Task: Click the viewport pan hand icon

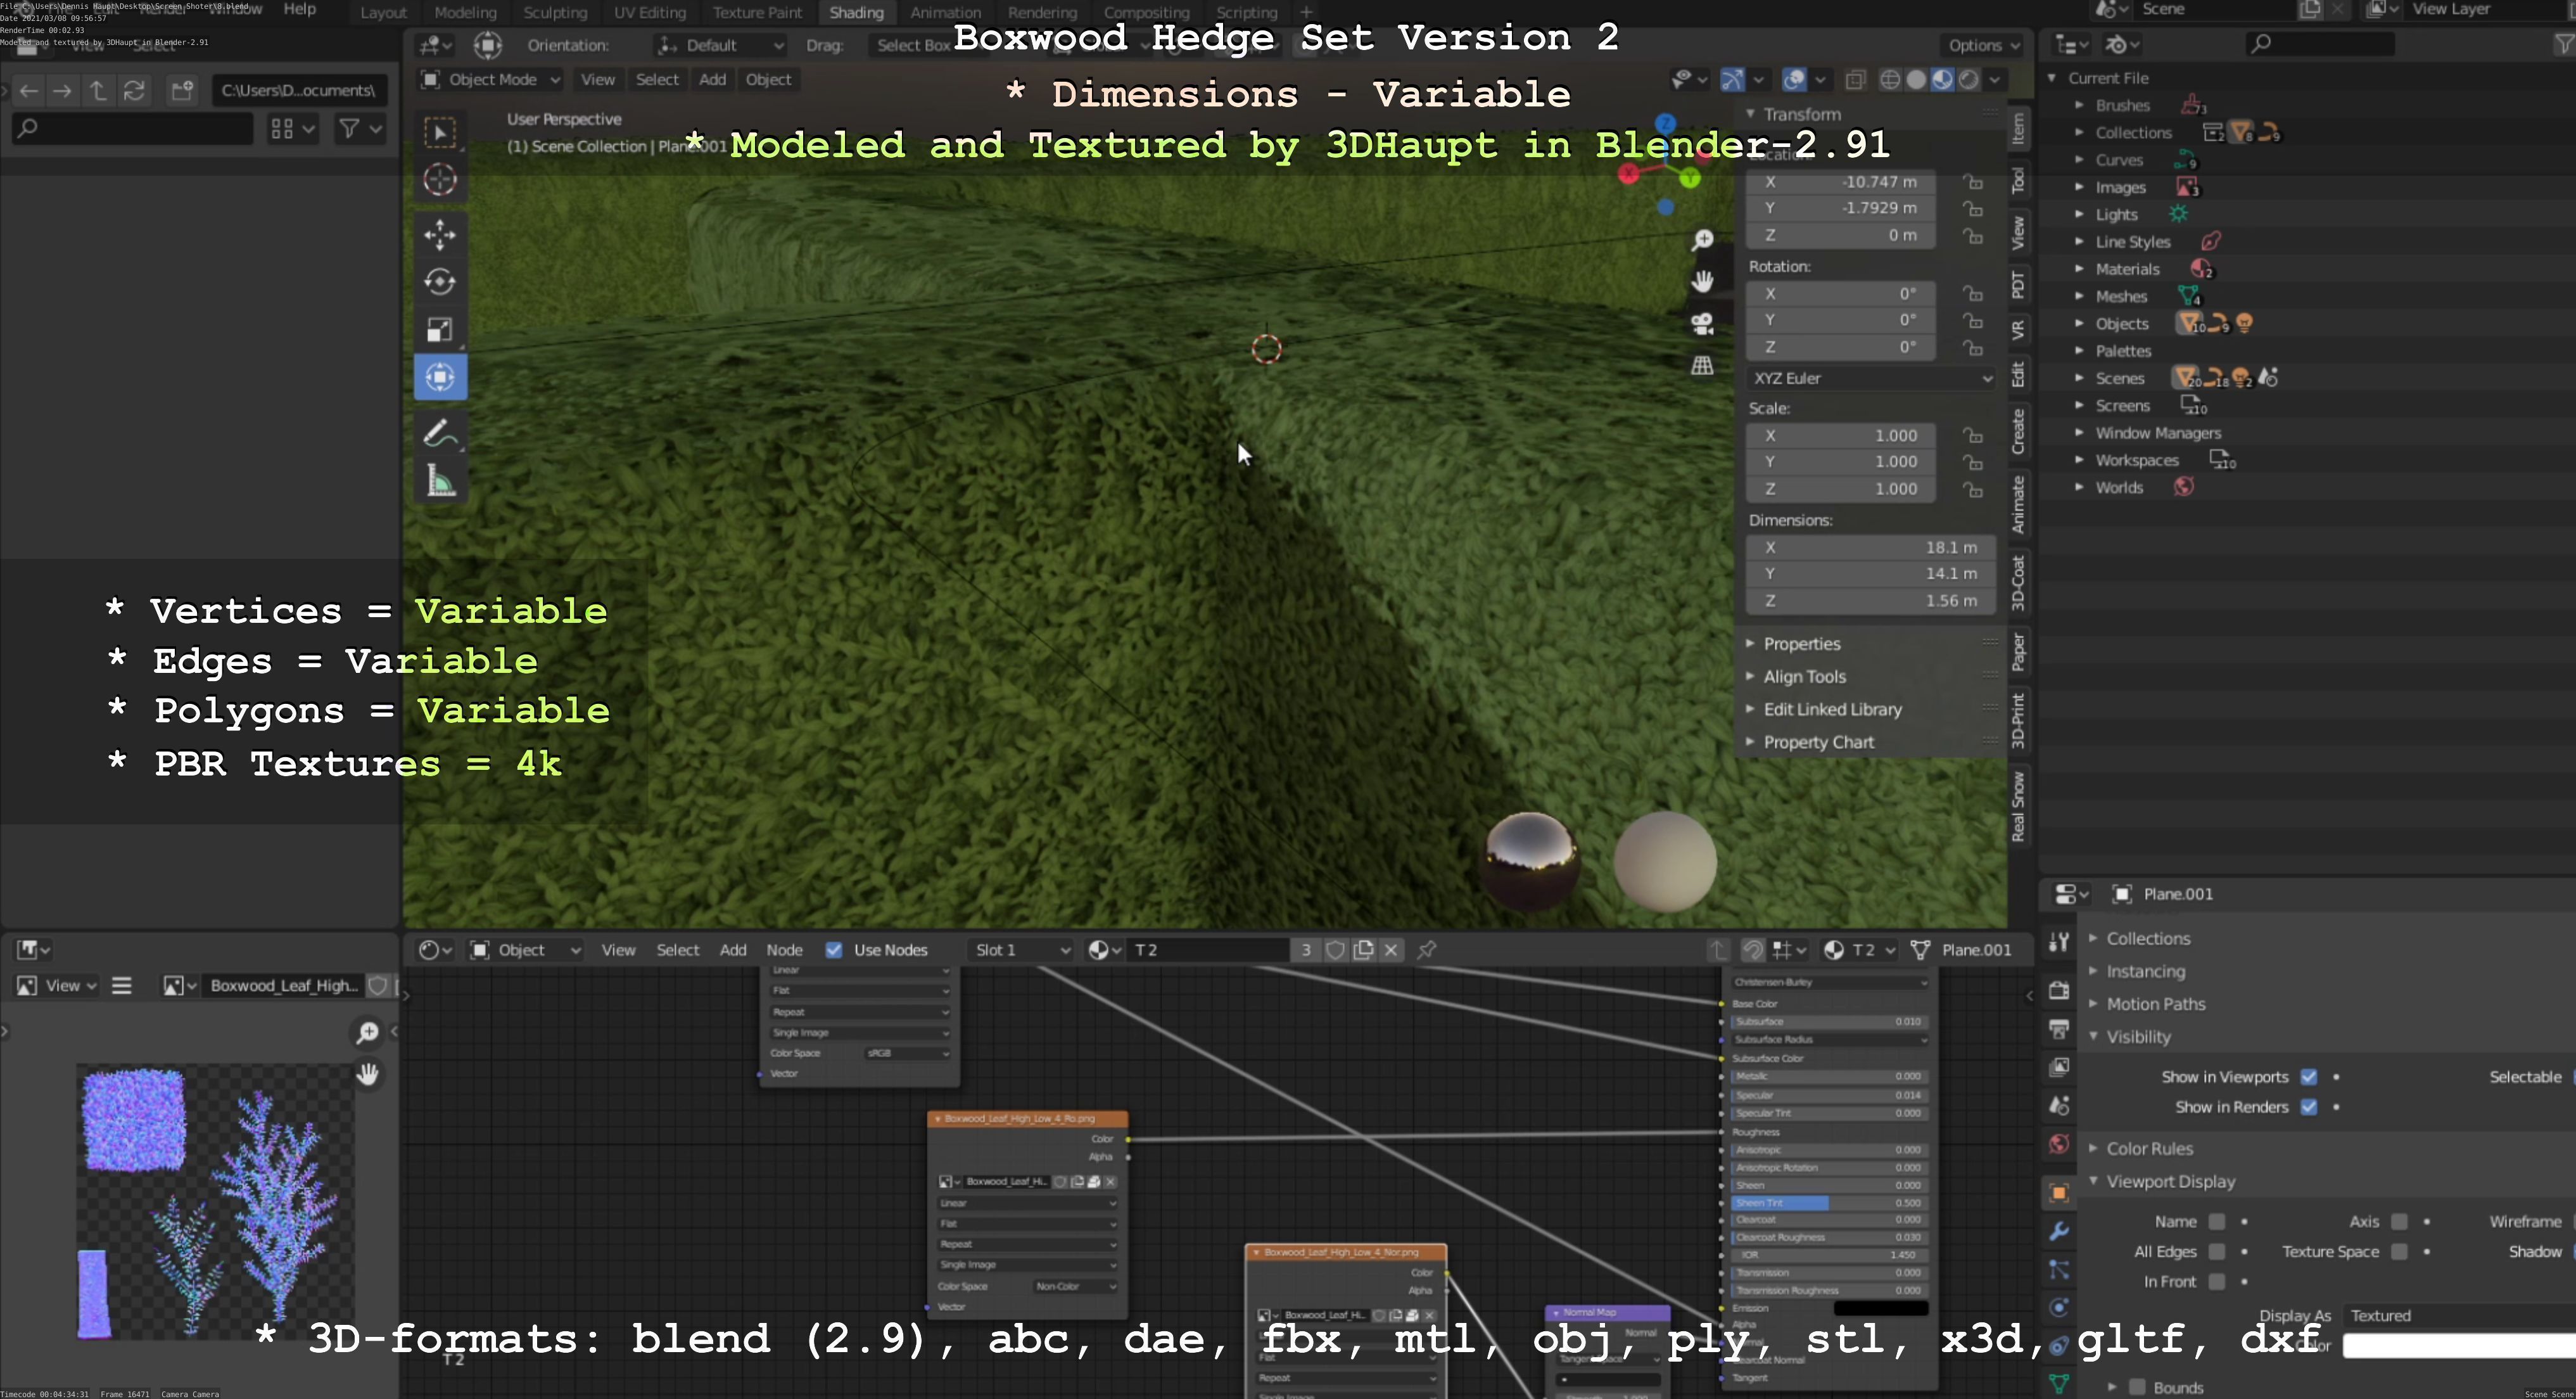Action: [x=1702, y=282]
